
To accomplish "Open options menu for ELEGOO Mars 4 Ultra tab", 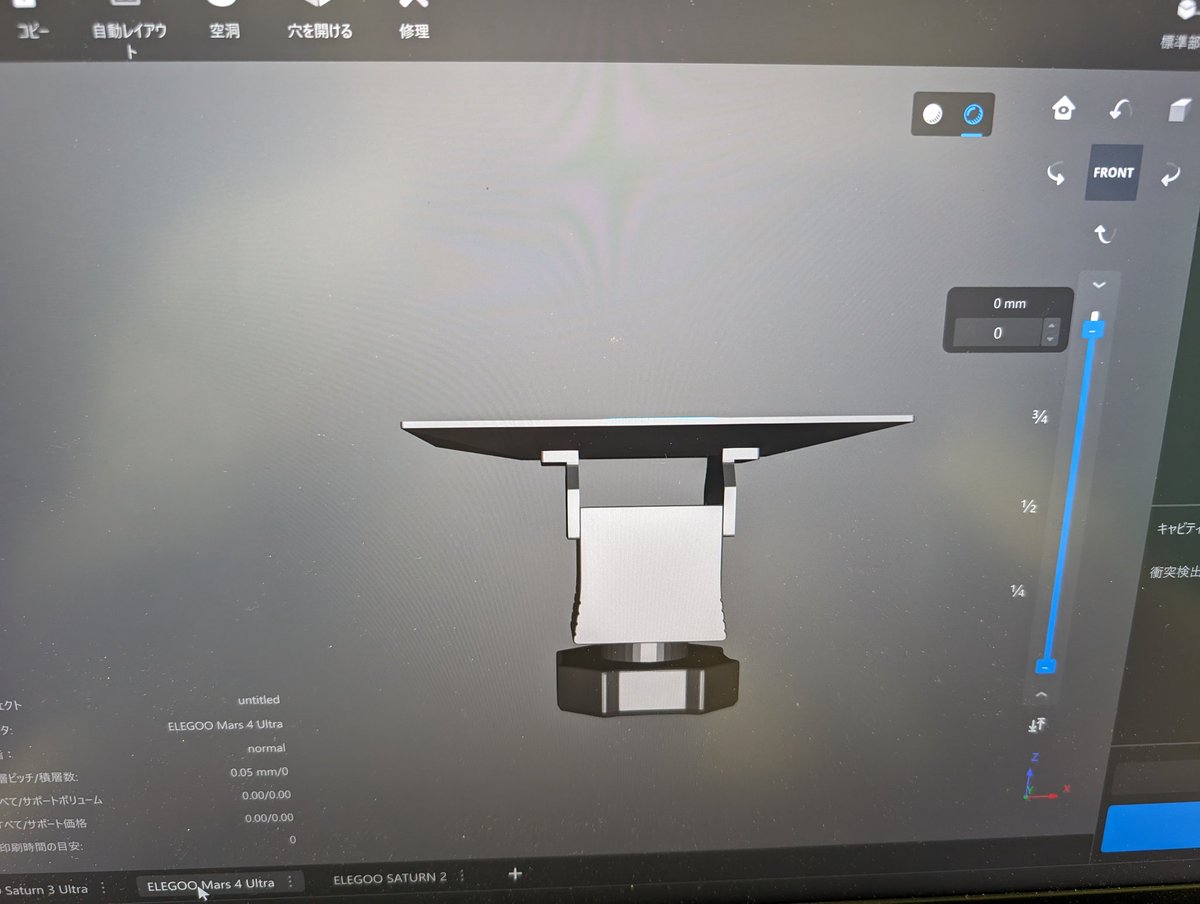I will click(x=290, y=882).
